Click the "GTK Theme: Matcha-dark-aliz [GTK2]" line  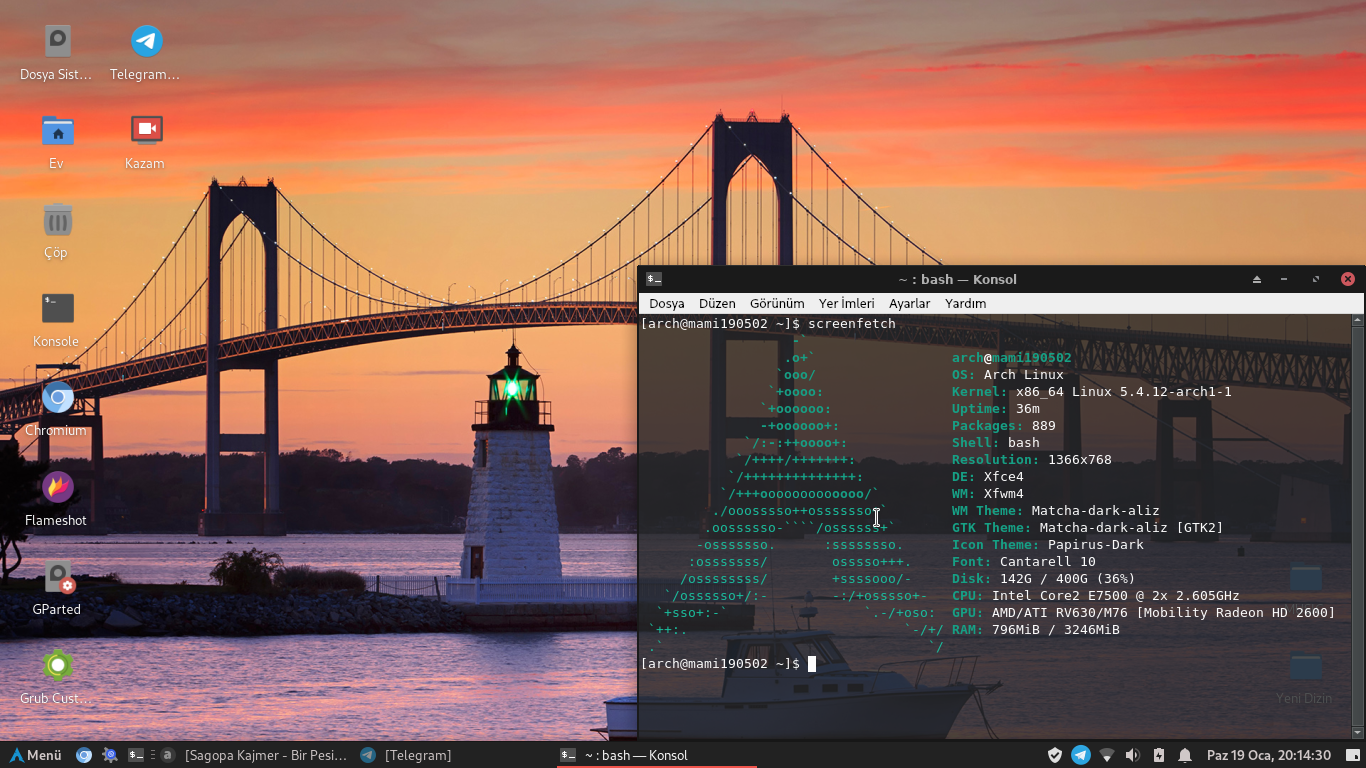(x=1088, y=528)
